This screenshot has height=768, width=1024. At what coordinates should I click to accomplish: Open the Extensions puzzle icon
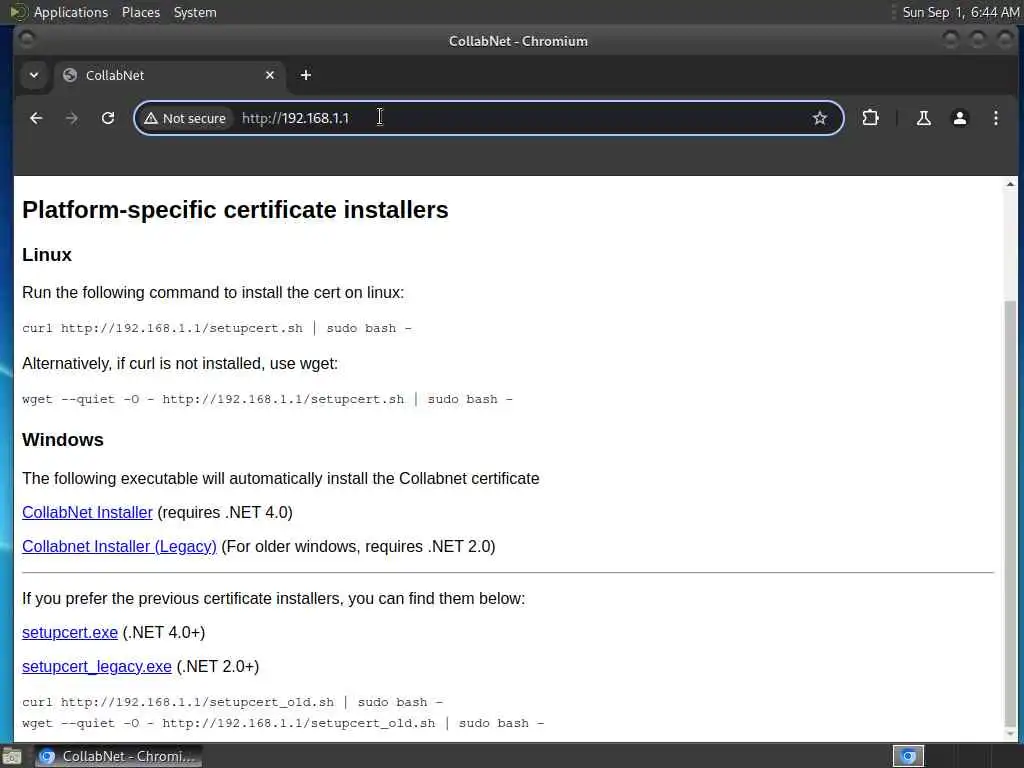(x=871, y=118)
